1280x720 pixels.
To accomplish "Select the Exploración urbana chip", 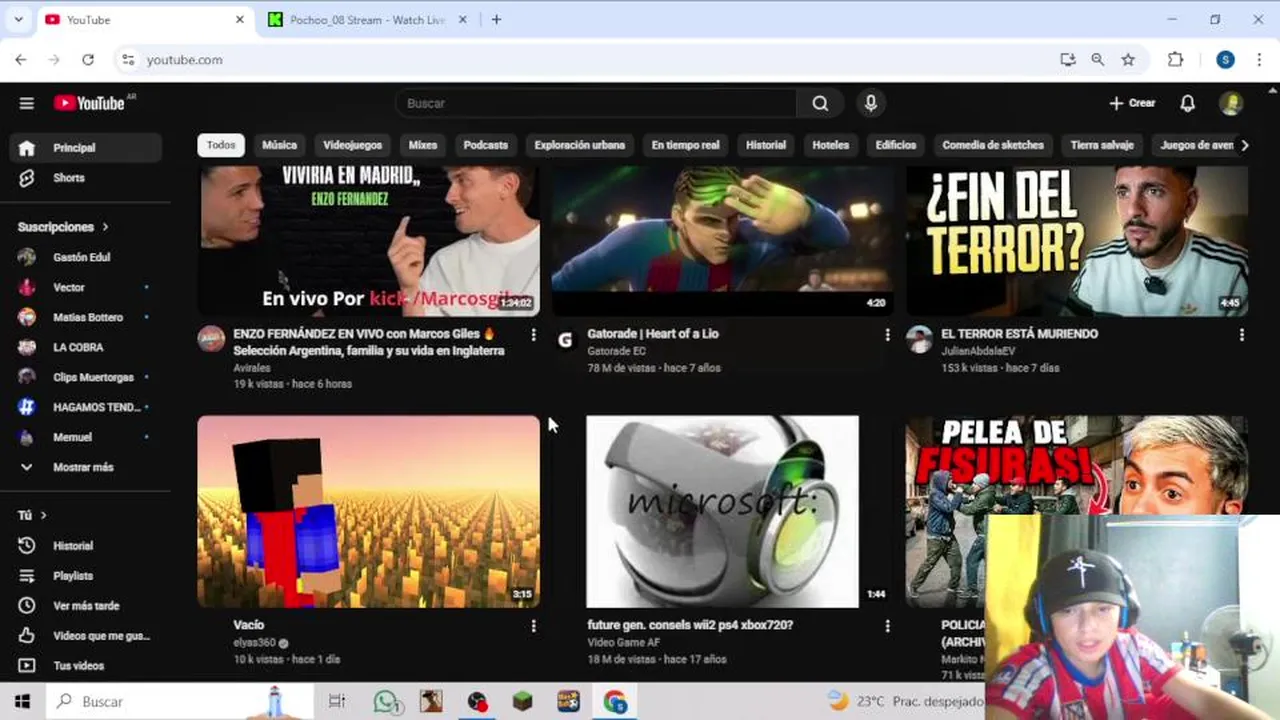I will (x=580, y=145).
